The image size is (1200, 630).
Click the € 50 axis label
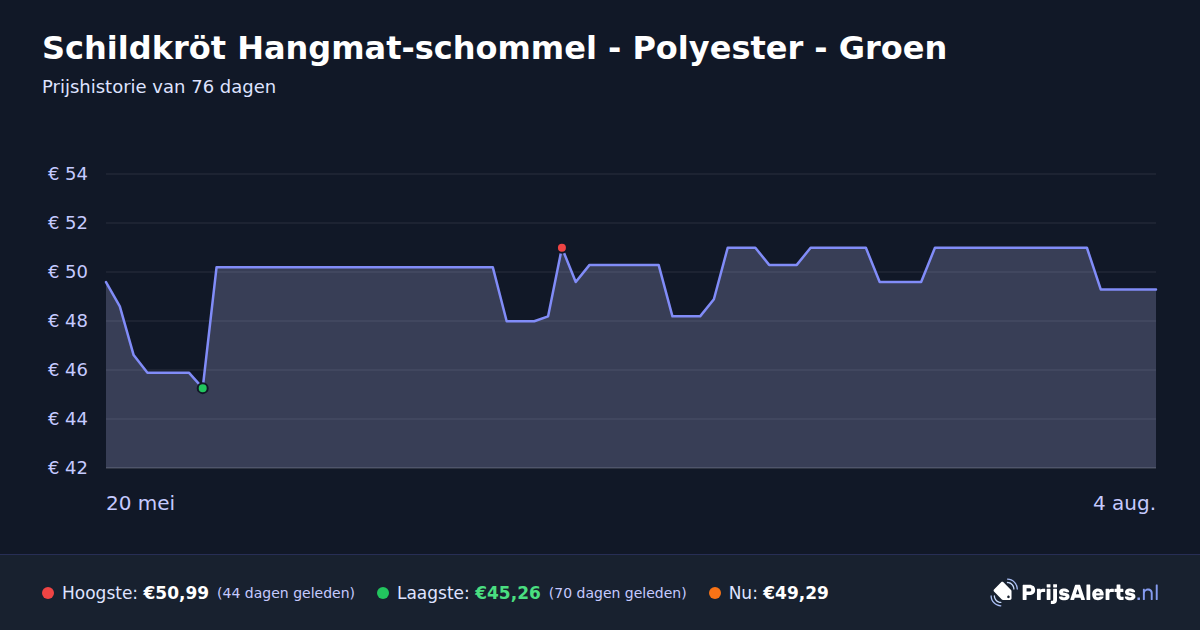[68, 272]
